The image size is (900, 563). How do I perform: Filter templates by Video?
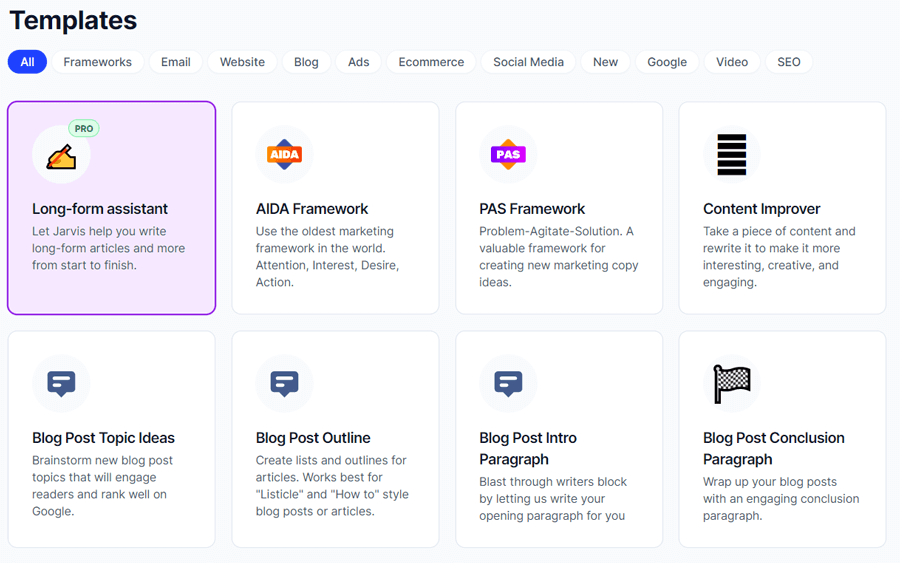click(x=732, y=62)
